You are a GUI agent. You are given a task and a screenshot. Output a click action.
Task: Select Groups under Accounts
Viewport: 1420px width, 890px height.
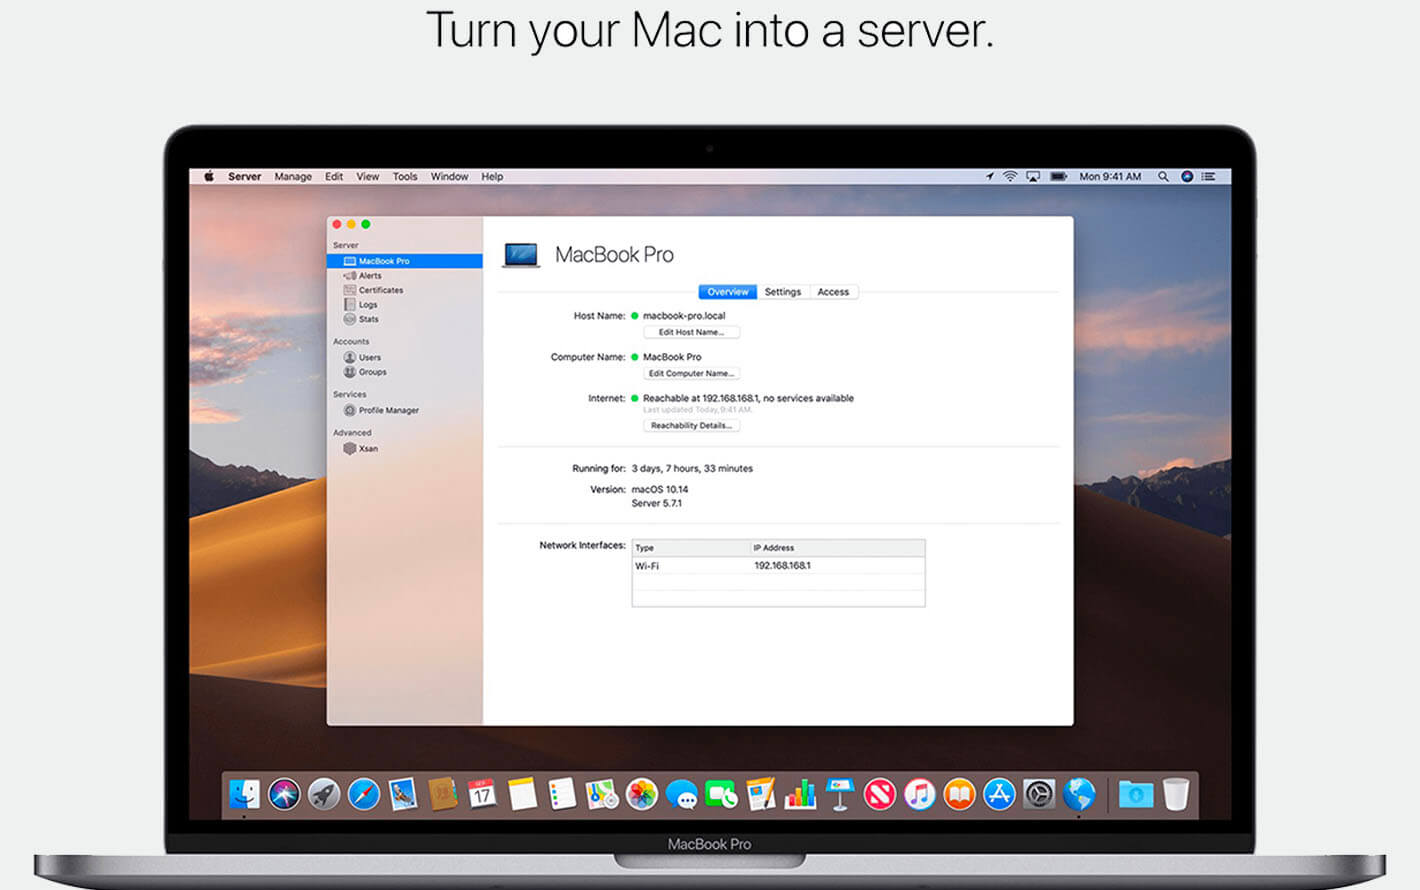(x=365, y=372)
